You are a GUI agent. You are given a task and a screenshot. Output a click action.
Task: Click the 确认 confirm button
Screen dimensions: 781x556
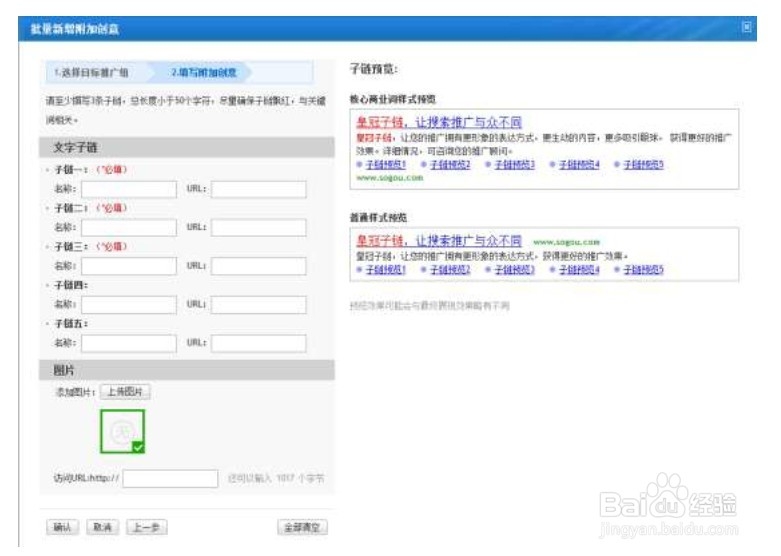tap(62, 527)
